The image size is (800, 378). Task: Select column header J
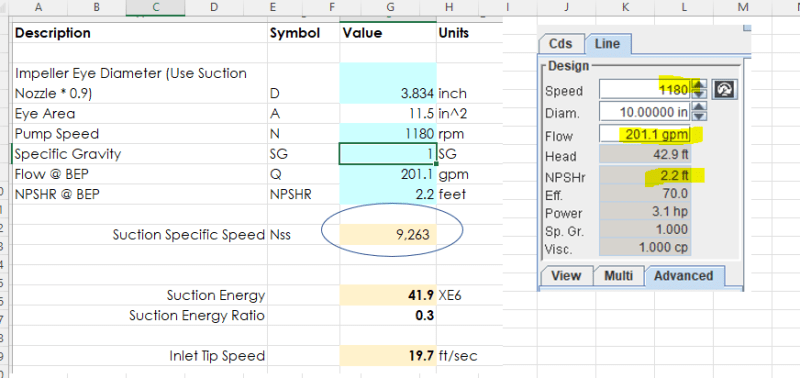(x=566, y=7)
